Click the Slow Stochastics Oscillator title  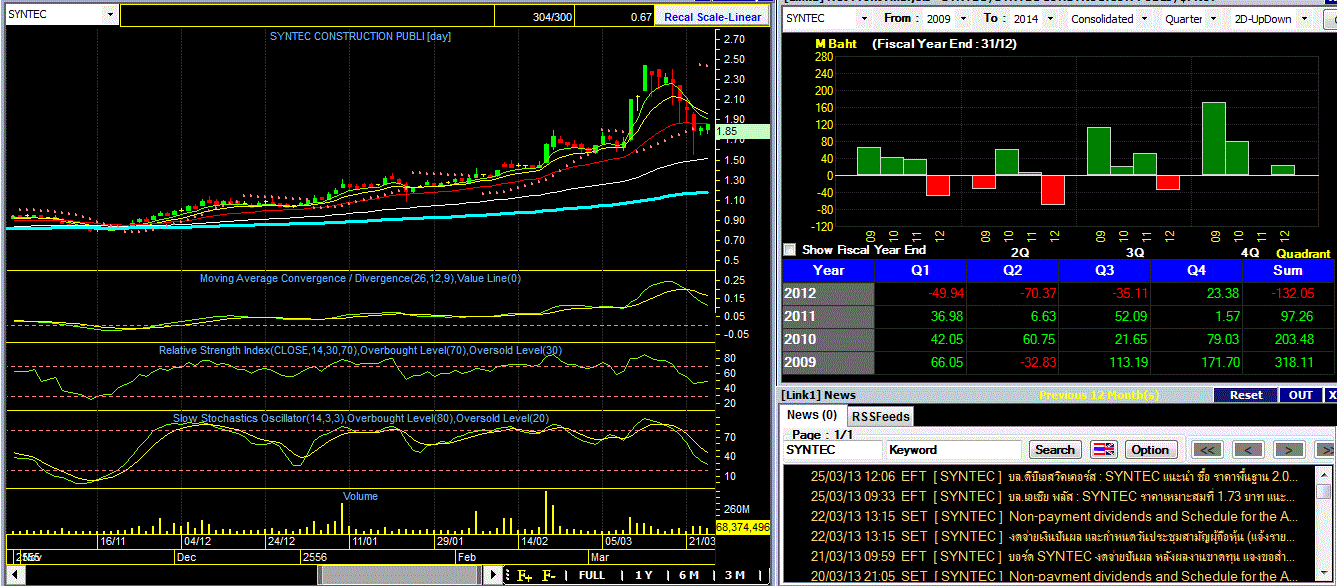[360, 417]
